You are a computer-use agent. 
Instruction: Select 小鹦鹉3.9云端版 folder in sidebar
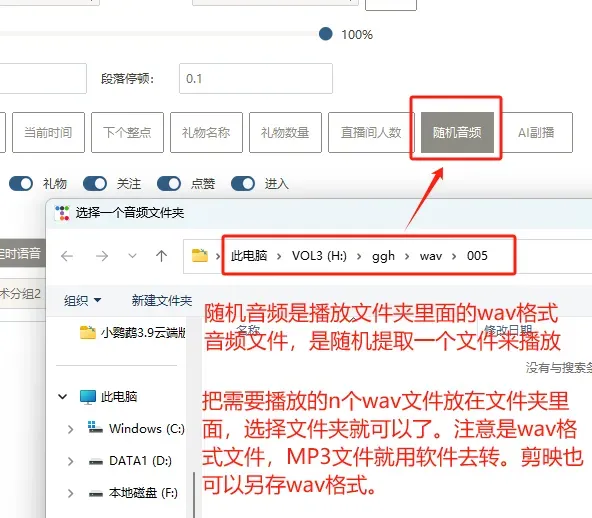(133, 333)
